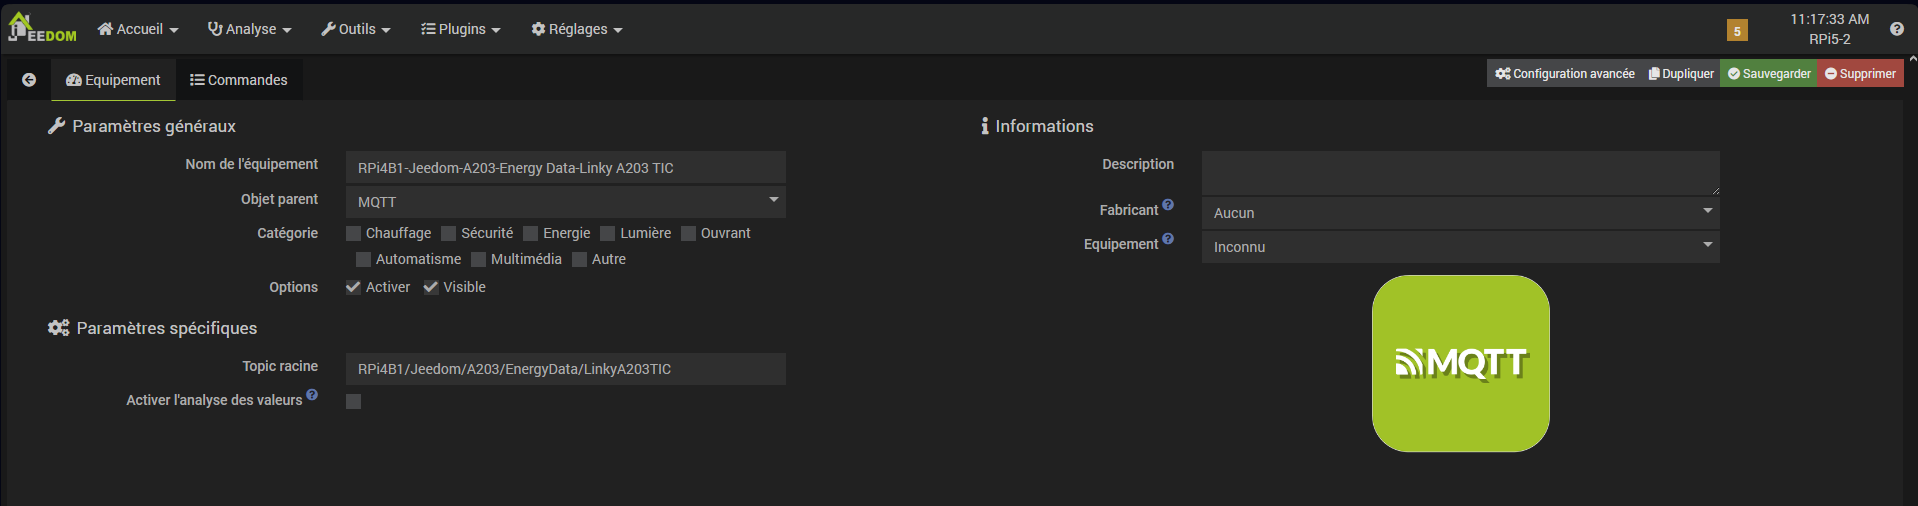Click the green MQTT plugin logo
Screen dimensions: 1918x506
[1460, 364]
